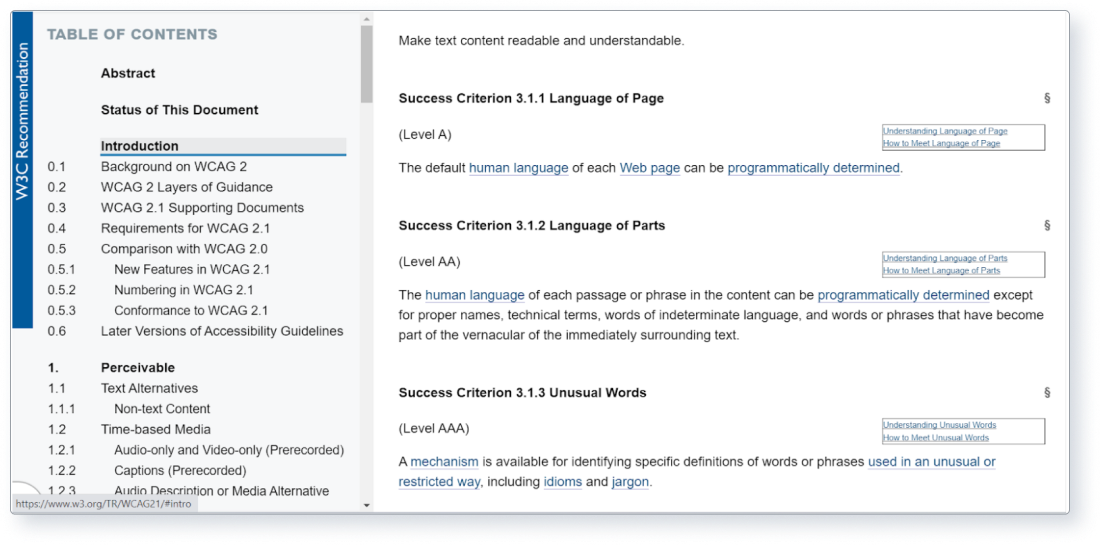1100x545 pixels.
Task: Open Requirements for WCAG 2.1
Action: point(185,228)
